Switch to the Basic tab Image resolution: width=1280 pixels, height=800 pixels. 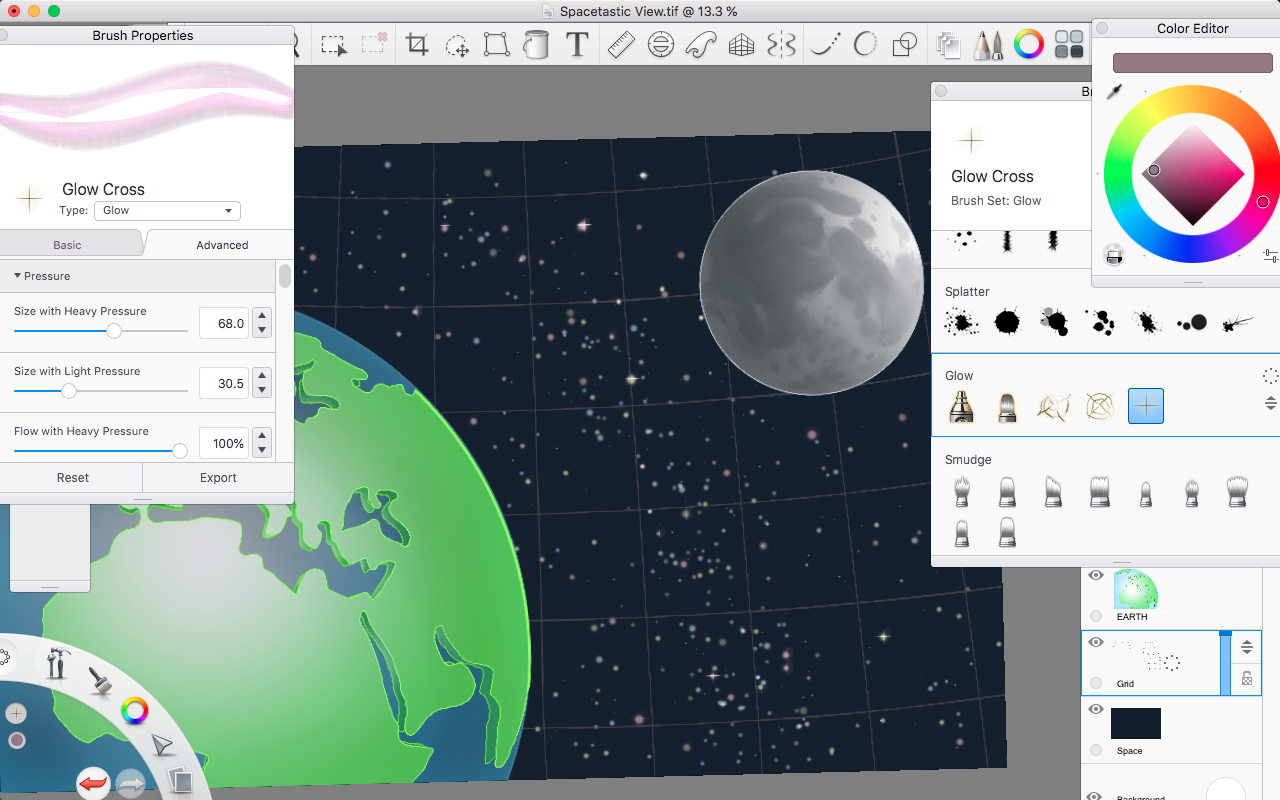click(x=67, y=244)
